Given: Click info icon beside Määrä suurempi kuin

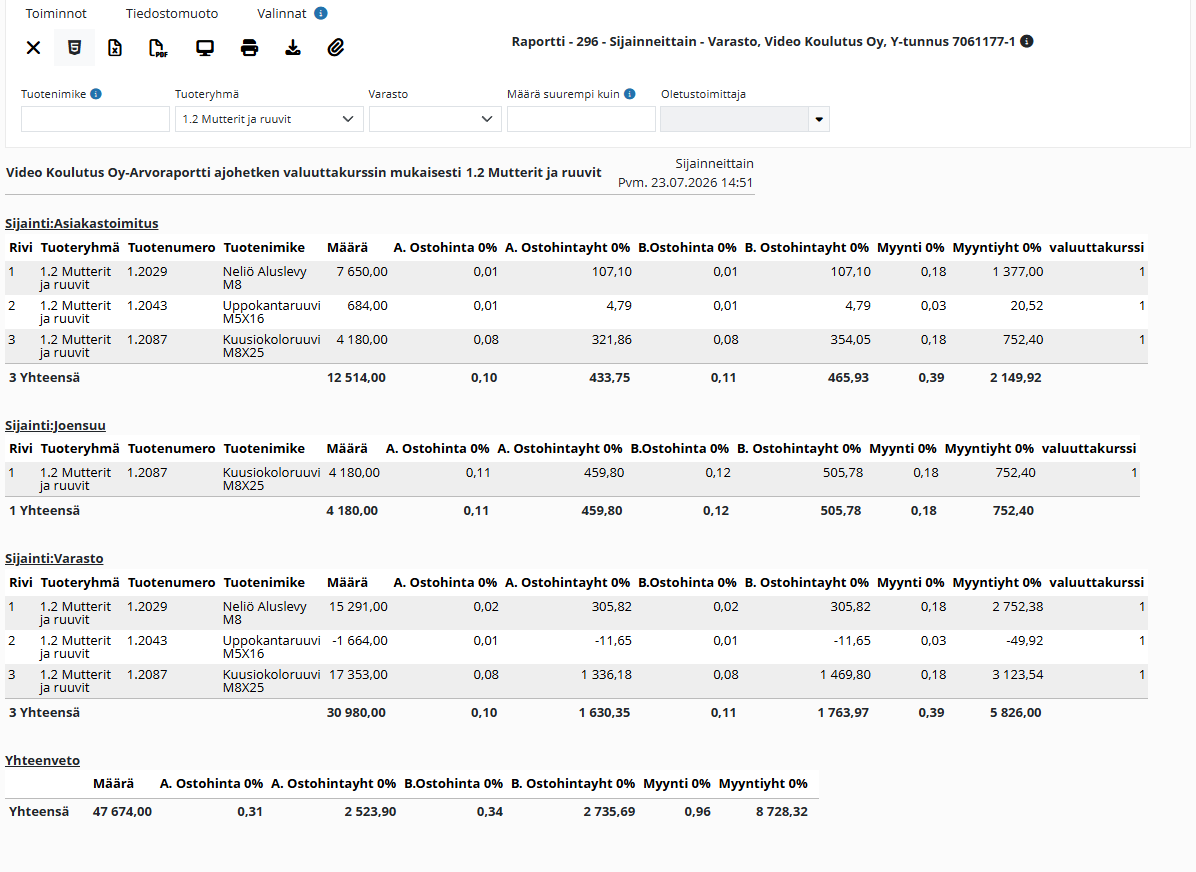Looking at the screenshot, I should (x=629, y=94).
